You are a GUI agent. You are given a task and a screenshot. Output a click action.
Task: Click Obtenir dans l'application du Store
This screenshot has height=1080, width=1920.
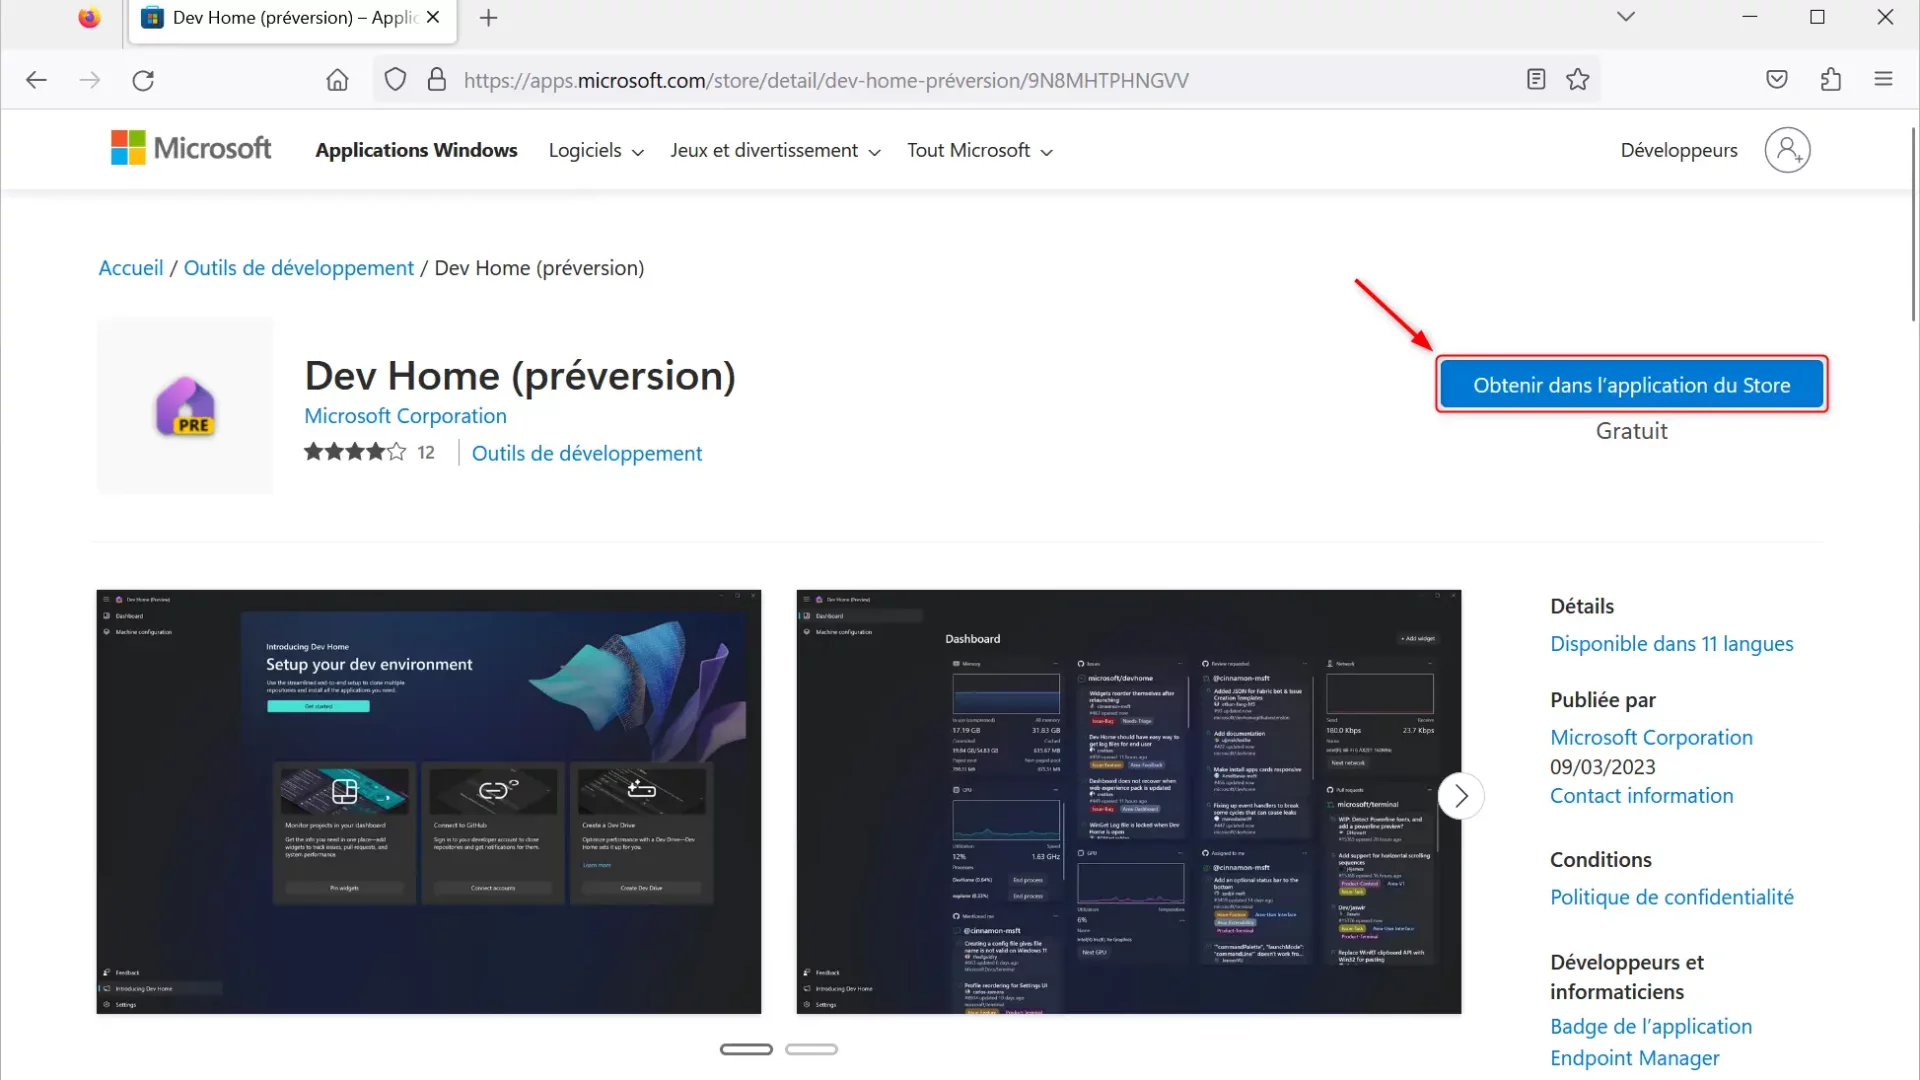coord(1631,385)
